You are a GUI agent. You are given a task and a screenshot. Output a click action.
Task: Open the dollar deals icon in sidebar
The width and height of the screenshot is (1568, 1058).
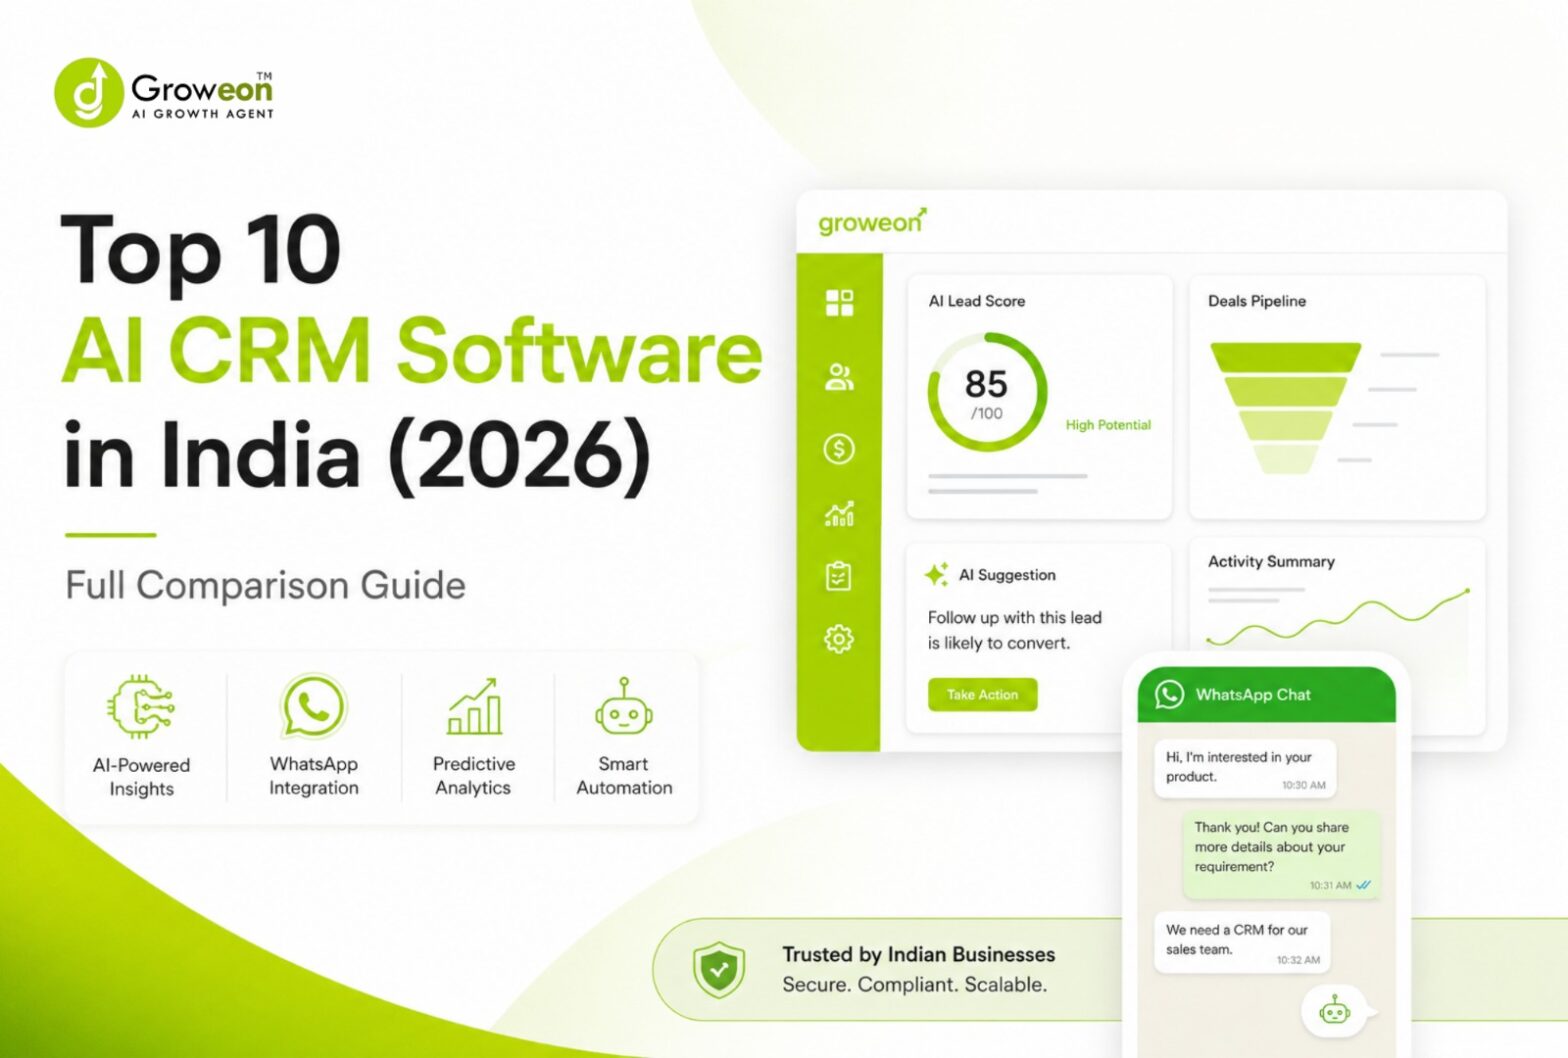click(x=839, y=449)
